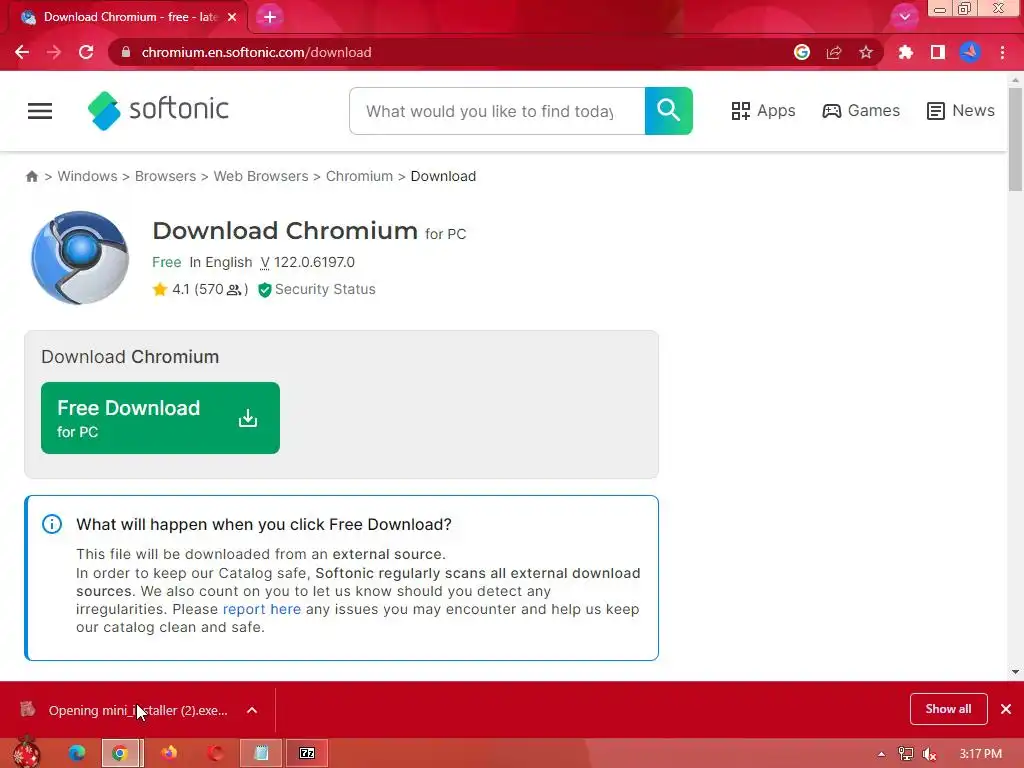Expand tab search dropdown arrow
This screenshot has width=1024, height=768.
tap(904, 17)
